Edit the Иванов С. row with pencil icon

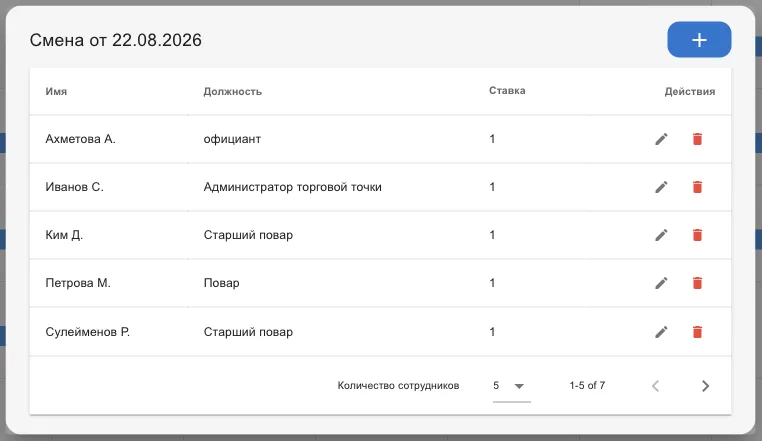pos(661,187)
